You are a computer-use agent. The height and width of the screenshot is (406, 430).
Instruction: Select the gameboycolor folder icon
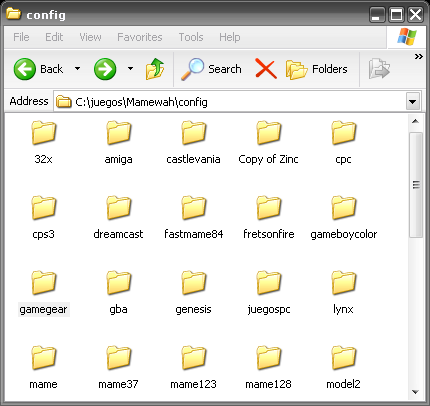(344, 208)
